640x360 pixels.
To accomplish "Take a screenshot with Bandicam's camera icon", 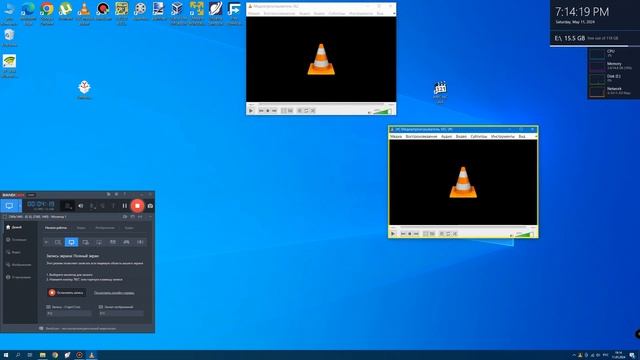I will click(x=150, y=206).
